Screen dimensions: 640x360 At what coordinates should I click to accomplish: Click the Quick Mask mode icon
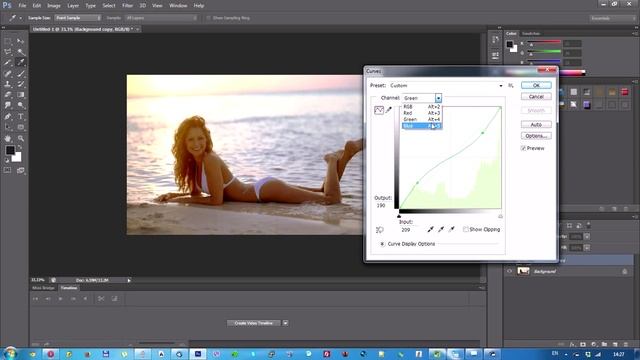coord(8,170)
